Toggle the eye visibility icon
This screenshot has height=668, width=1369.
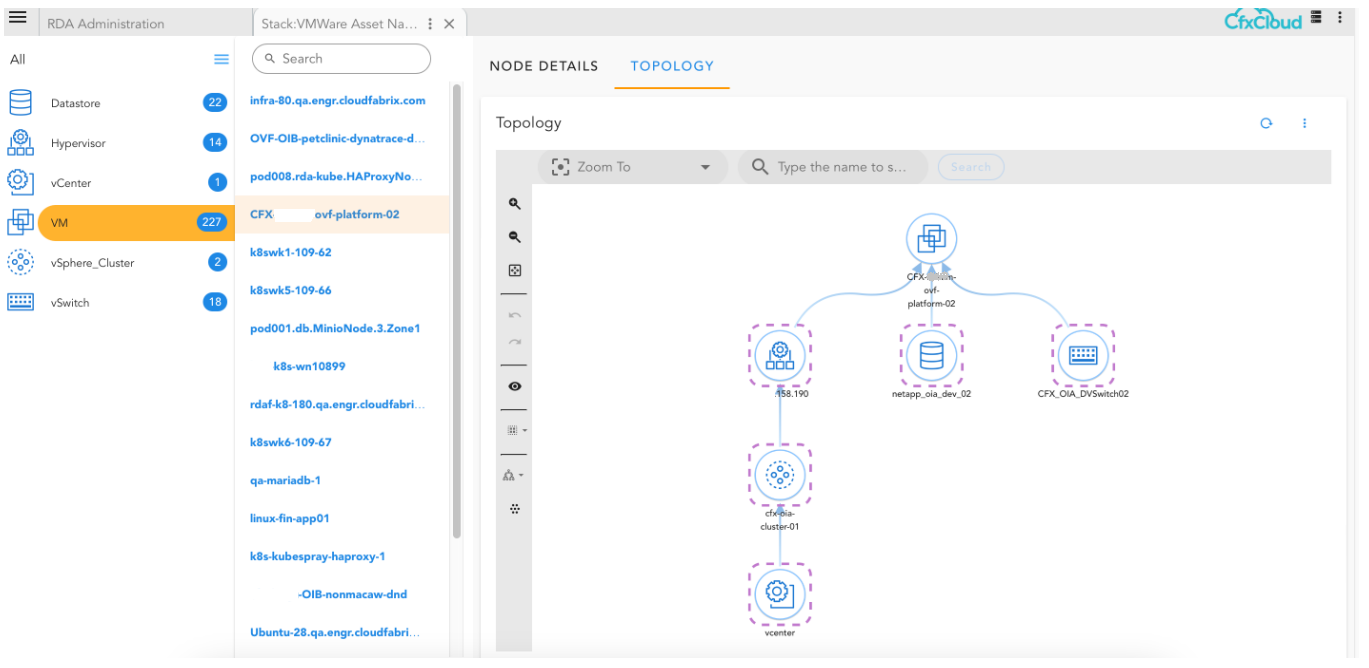(515, 386)
